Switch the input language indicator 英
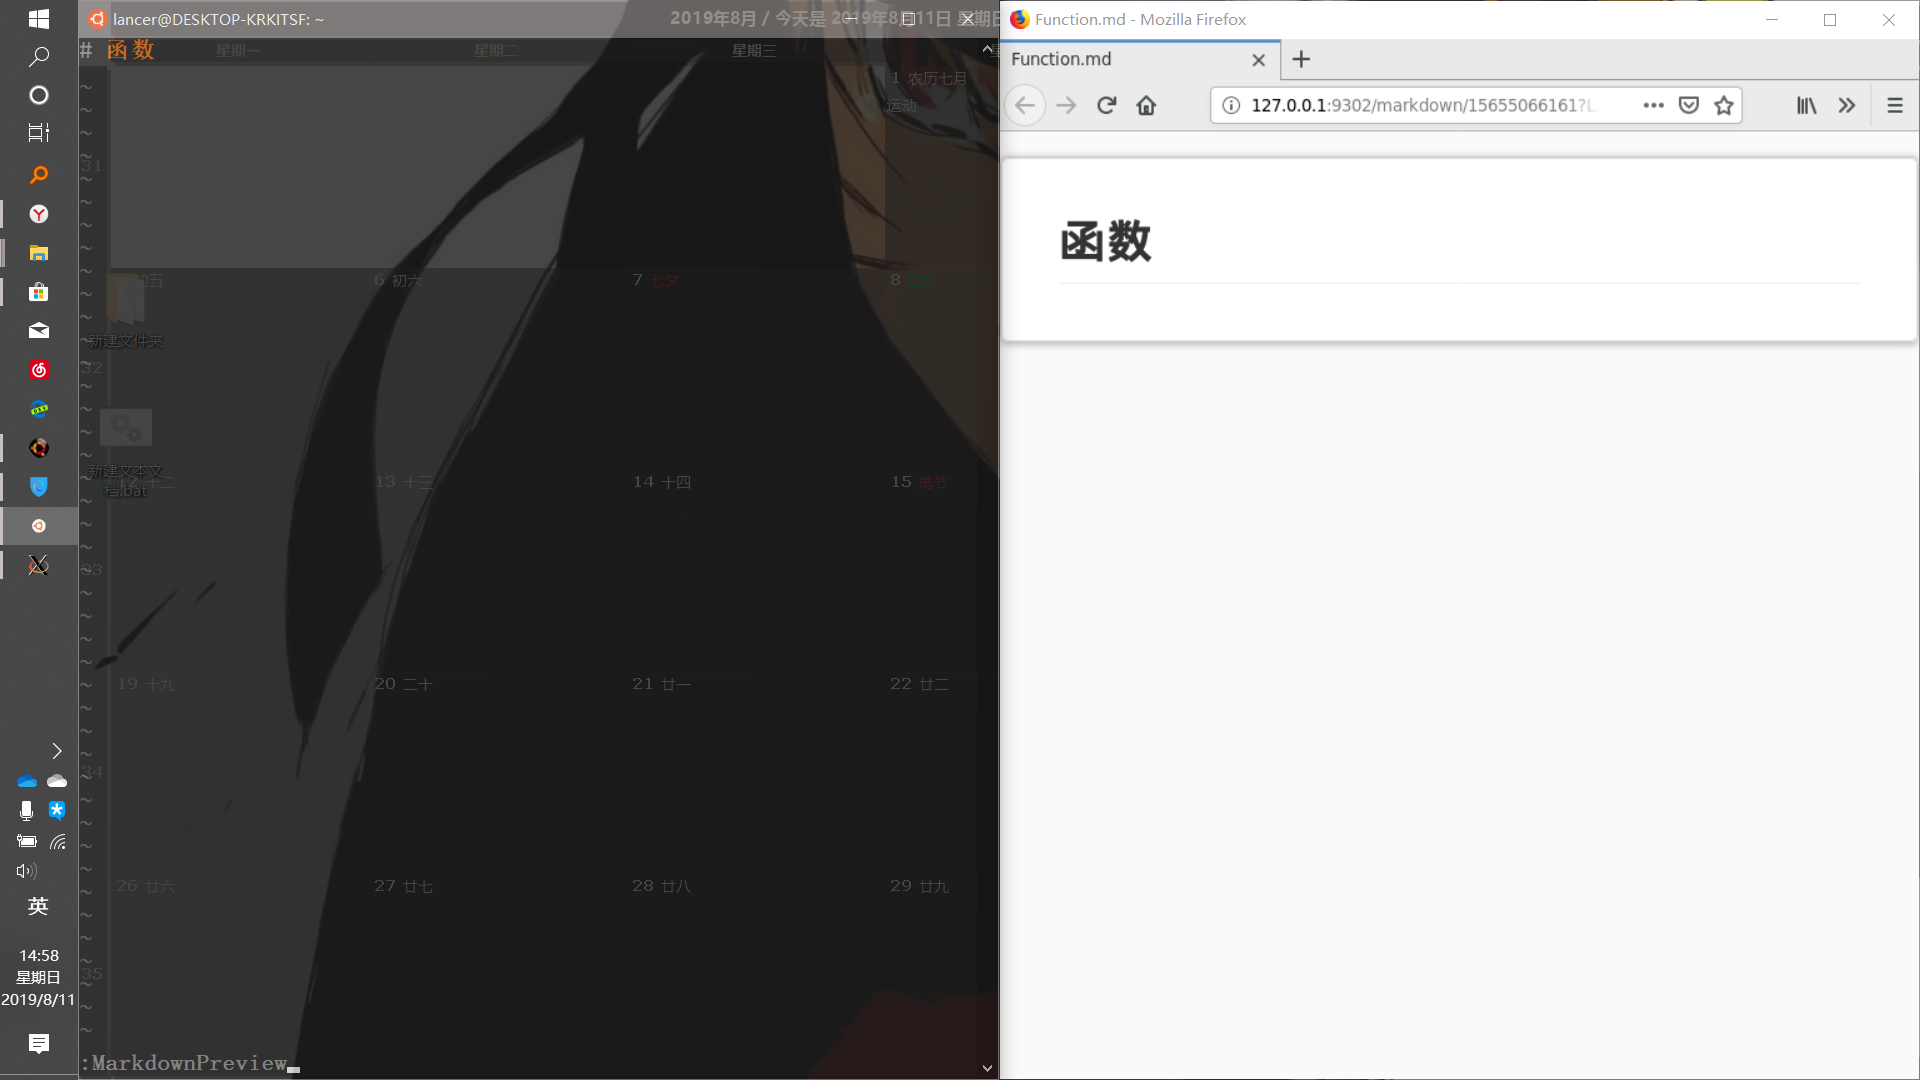Viewport: 1920px width, 1080px height. (x=38, y=906)
